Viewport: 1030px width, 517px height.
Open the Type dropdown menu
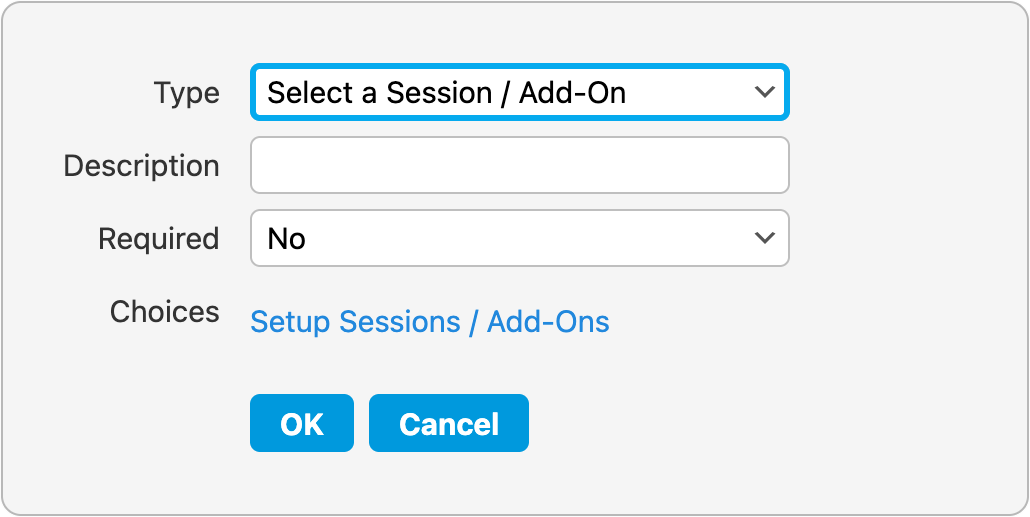point(519,93)
